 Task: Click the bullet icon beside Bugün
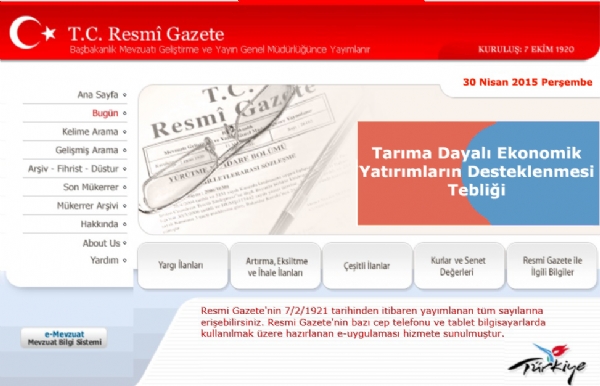[124, 113]
